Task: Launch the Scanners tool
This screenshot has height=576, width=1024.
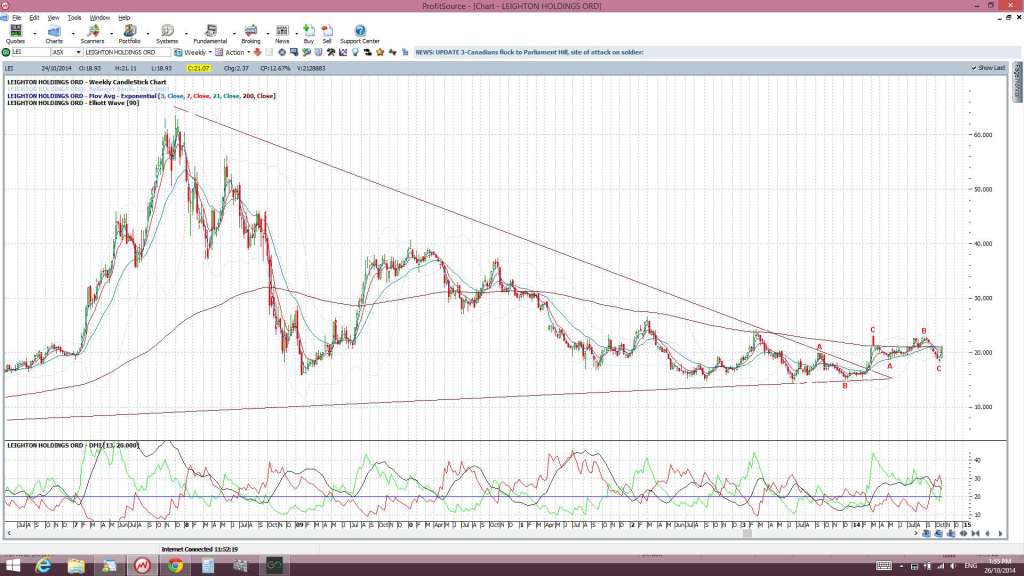Action: point(92,33)
